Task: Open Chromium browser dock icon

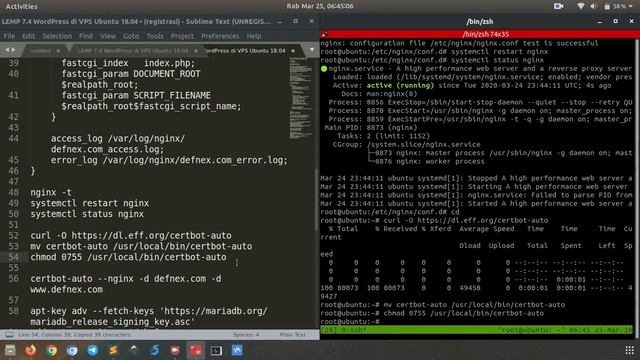Action: point(72,350)
